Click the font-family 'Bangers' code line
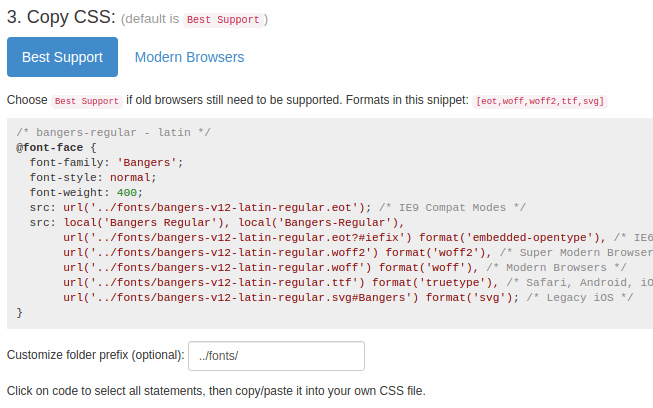 pos(106,162)
